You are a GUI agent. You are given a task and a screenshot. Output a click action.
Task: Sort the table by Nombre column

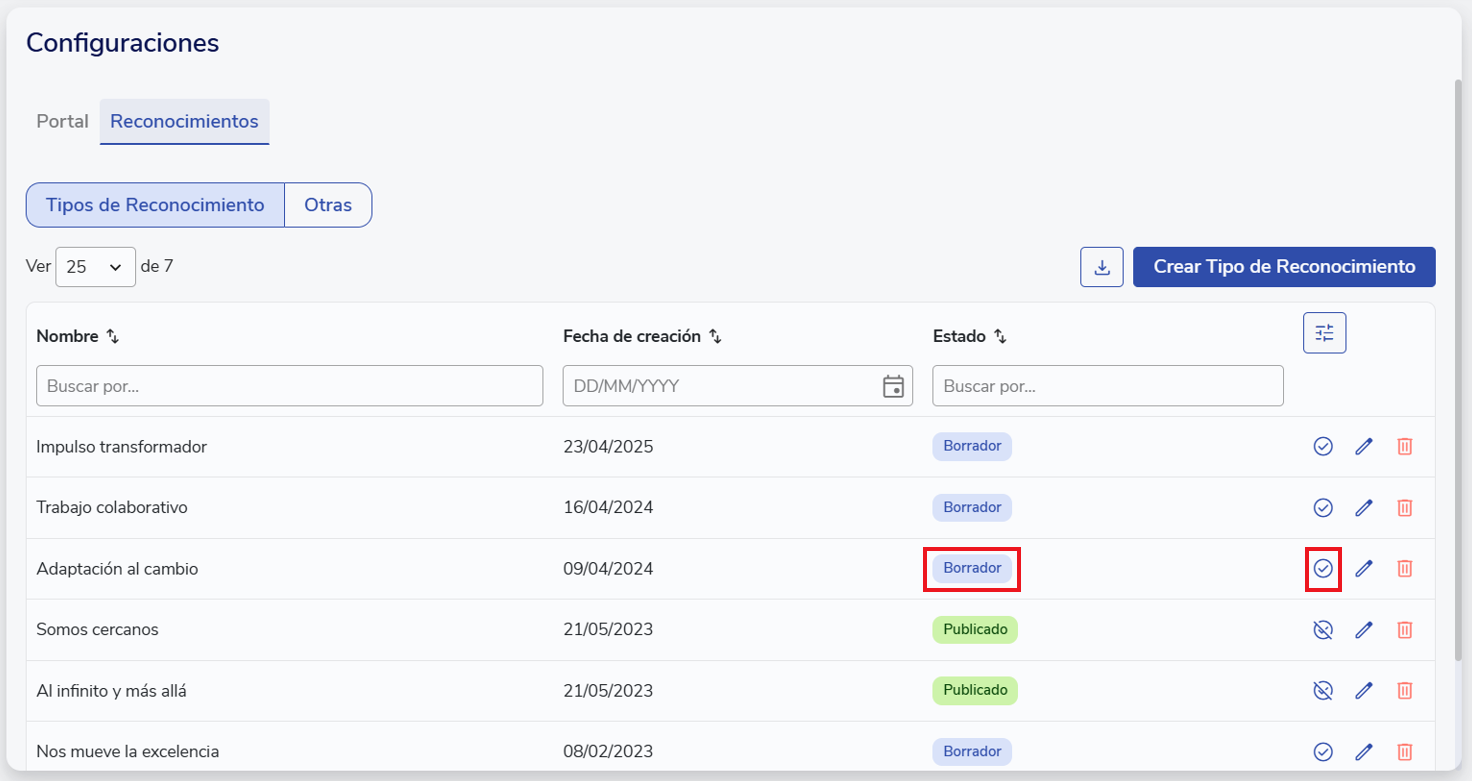tap(113, 337)
